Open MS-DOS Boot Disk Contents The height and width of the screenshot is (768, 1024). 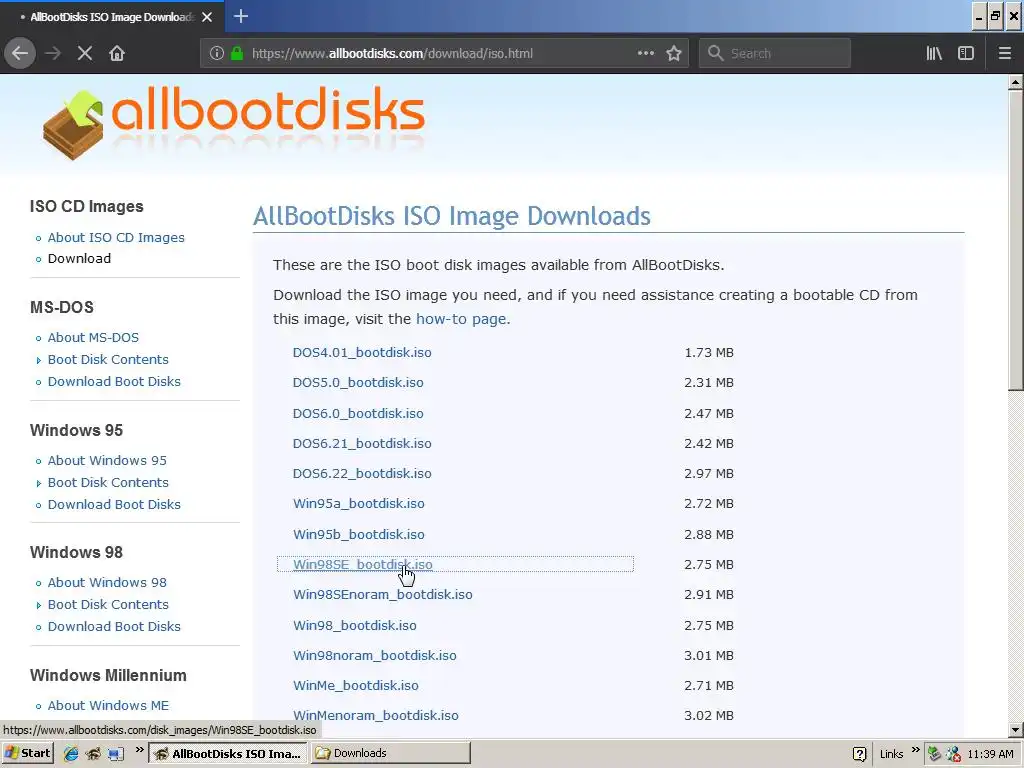[x=108, y=360]
